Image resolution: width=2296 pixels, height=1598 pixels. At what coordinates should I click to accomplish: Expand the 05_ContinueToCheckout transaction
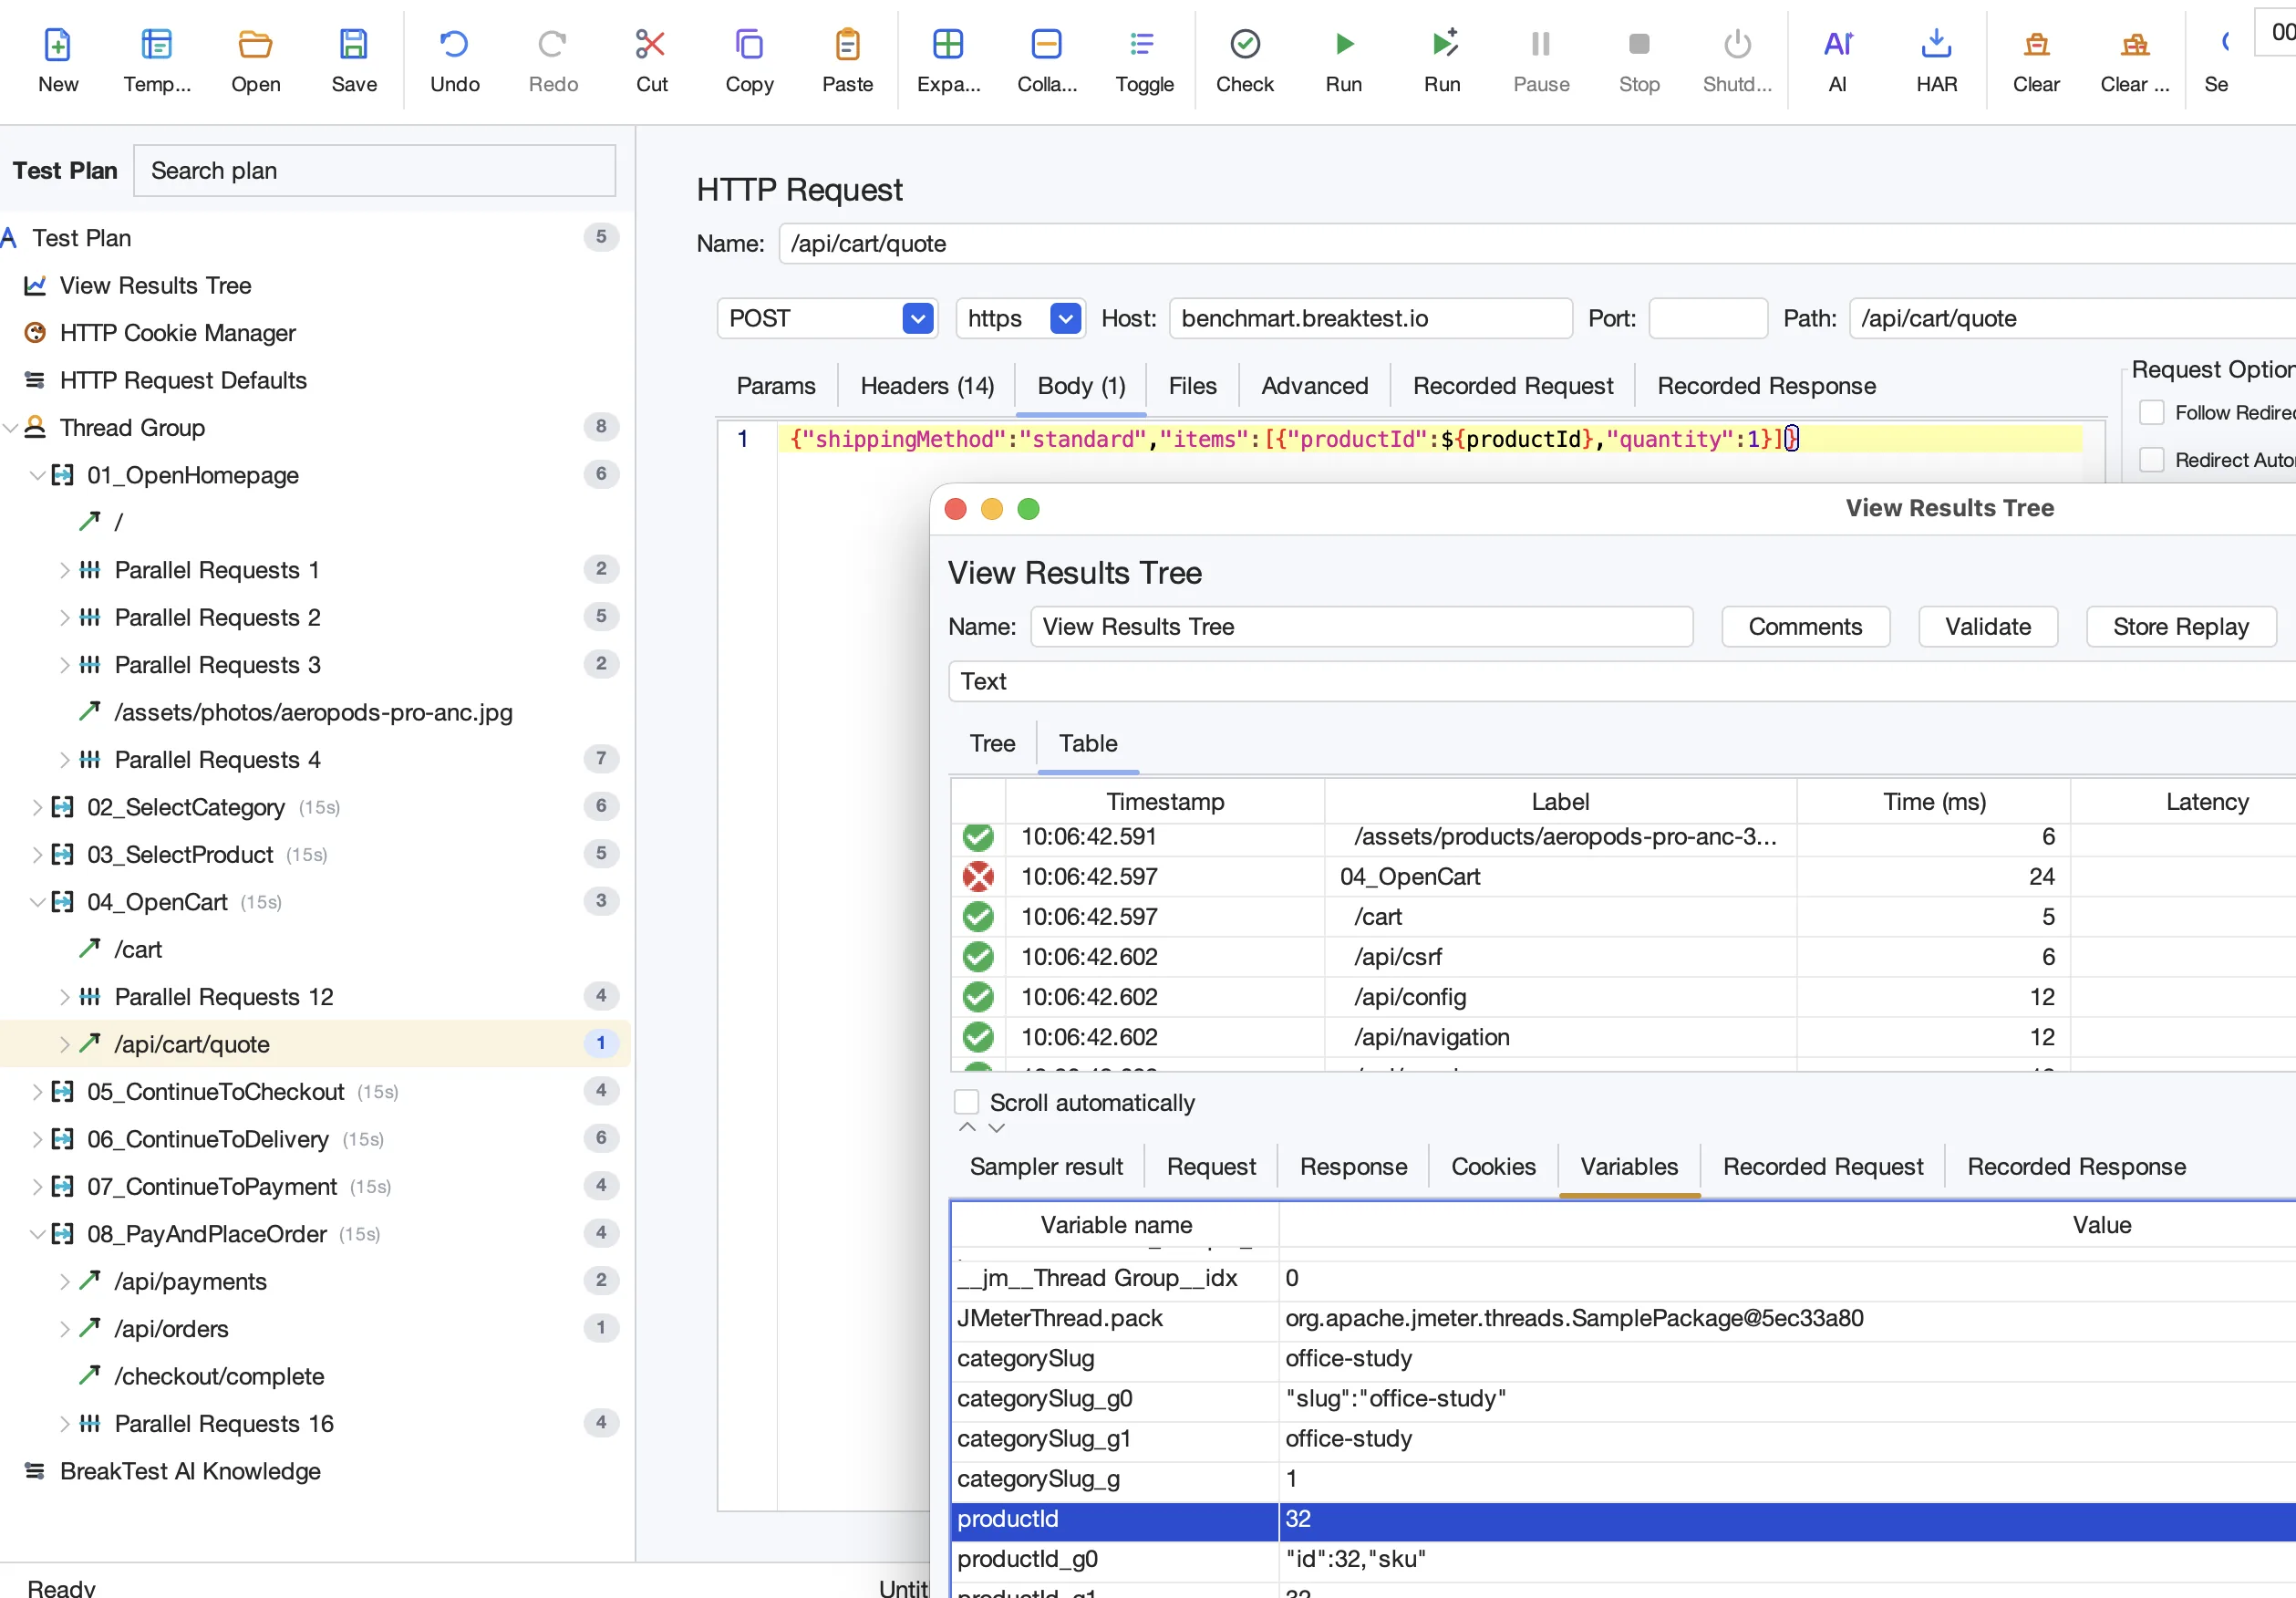37,1092
